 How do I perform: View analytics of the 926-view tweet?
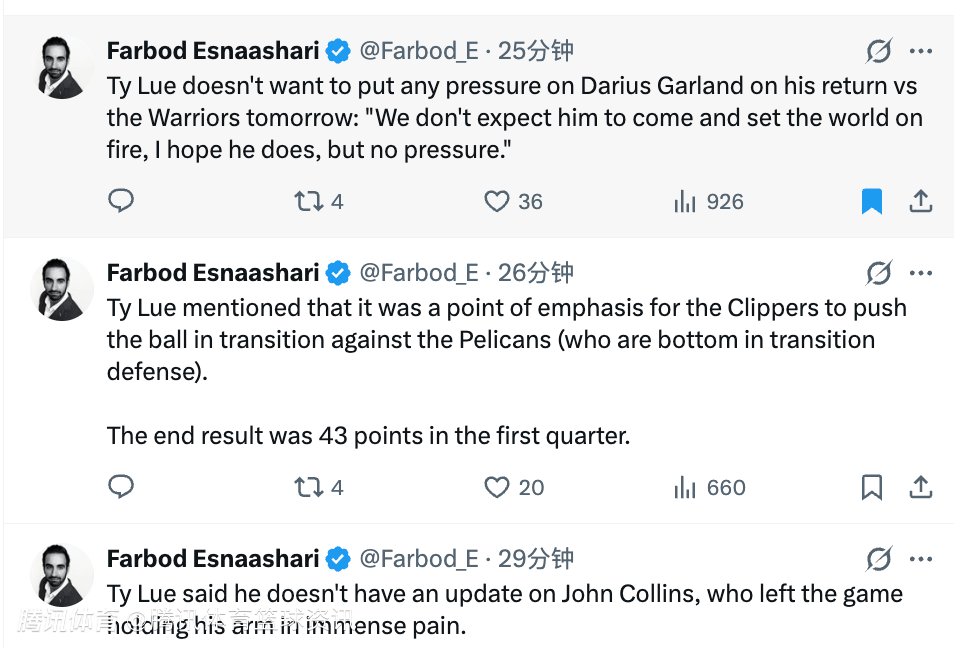tap(685, 201)
